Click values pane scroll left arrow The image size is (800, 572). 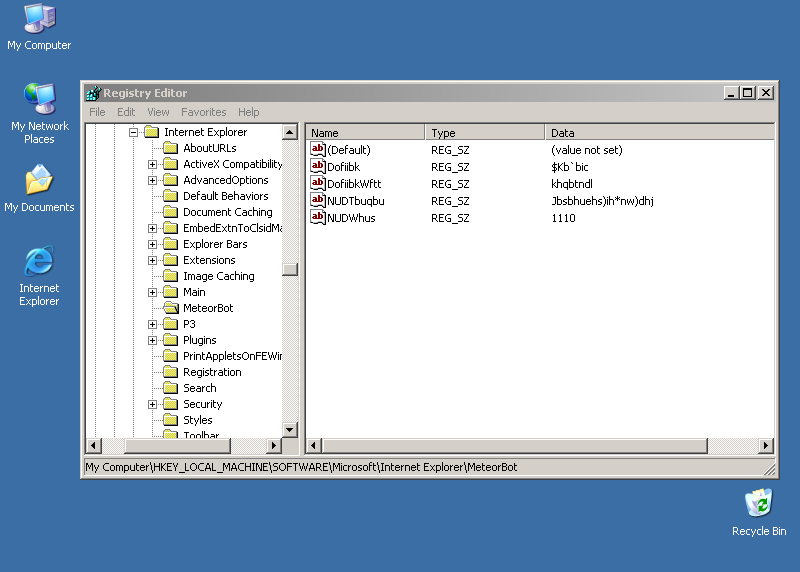tap(314, 445)
